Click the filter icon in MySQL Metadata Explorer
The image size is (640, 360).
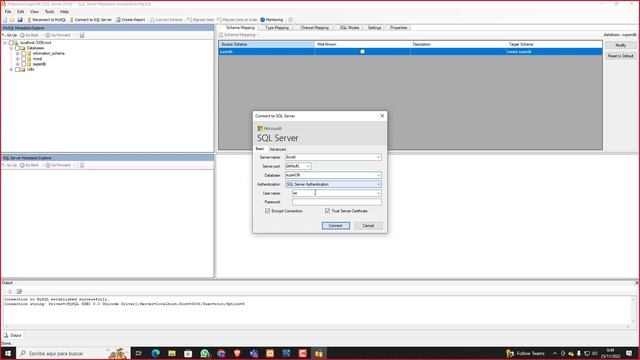[x=82, y=35]
